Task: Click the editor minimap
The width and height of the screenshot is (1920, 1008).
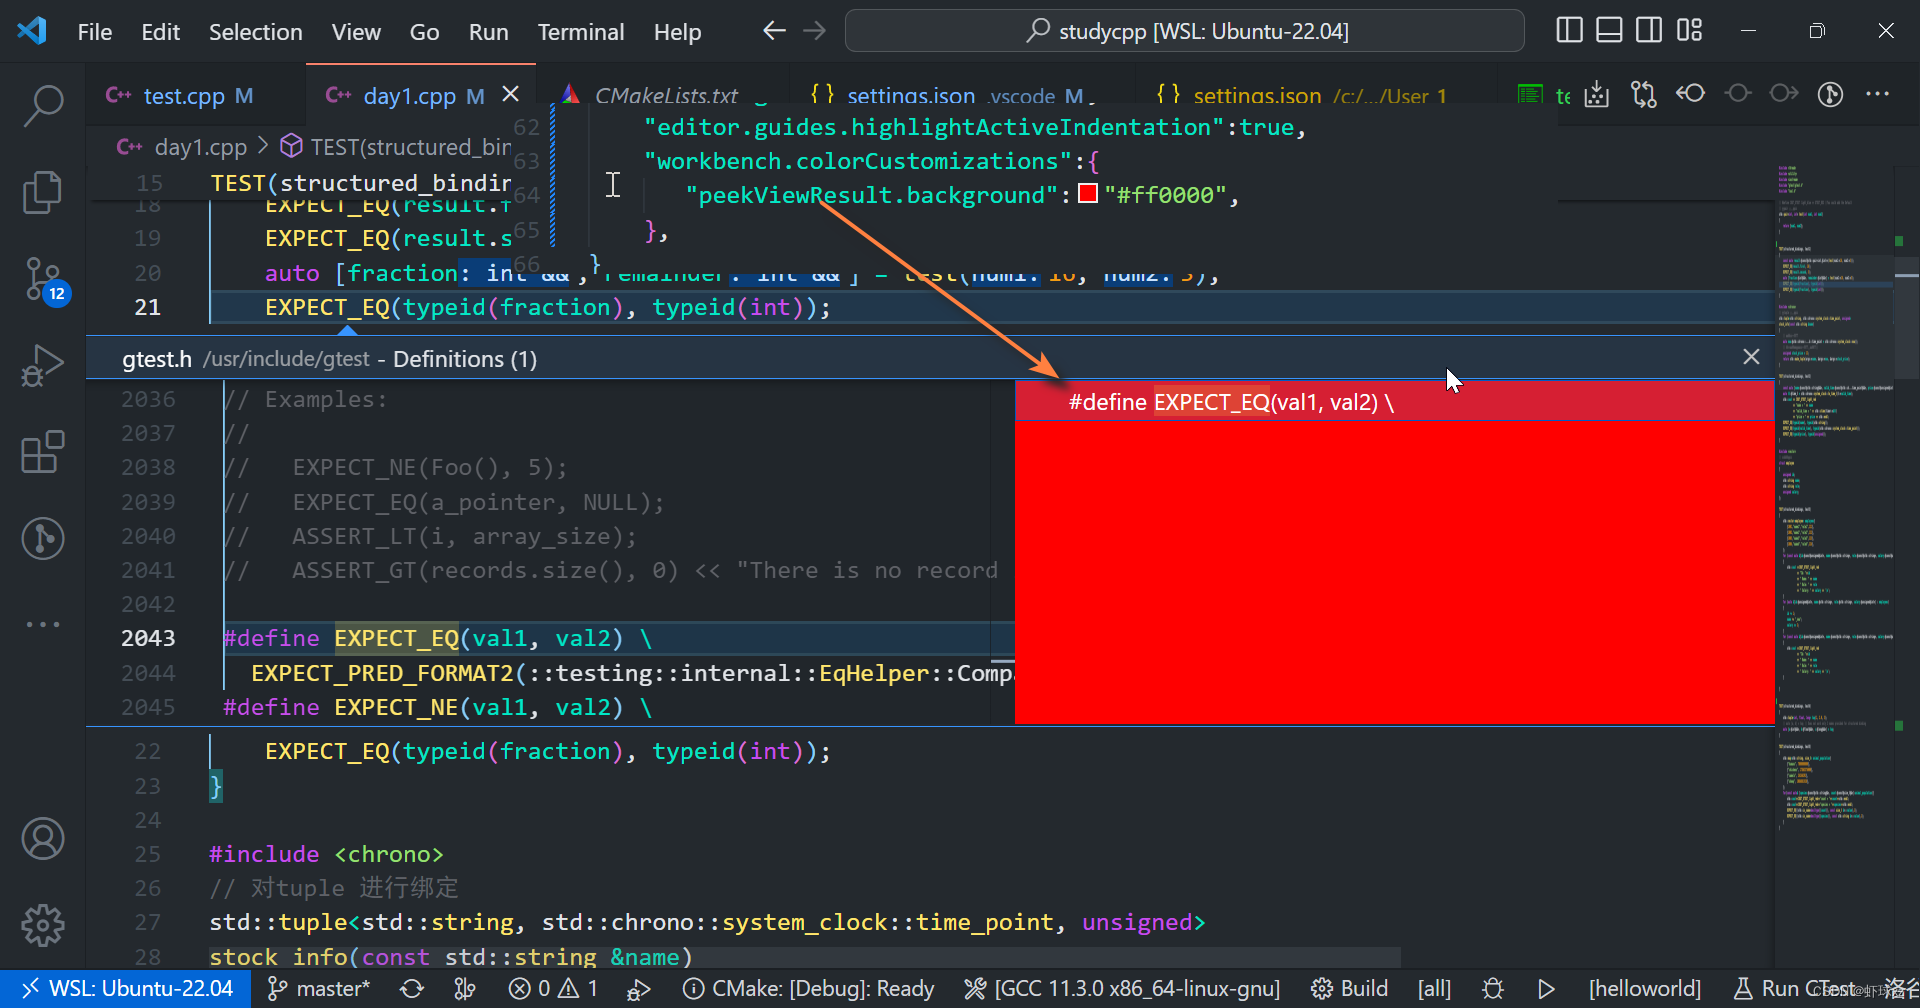Action: (x=1837, y=500)
